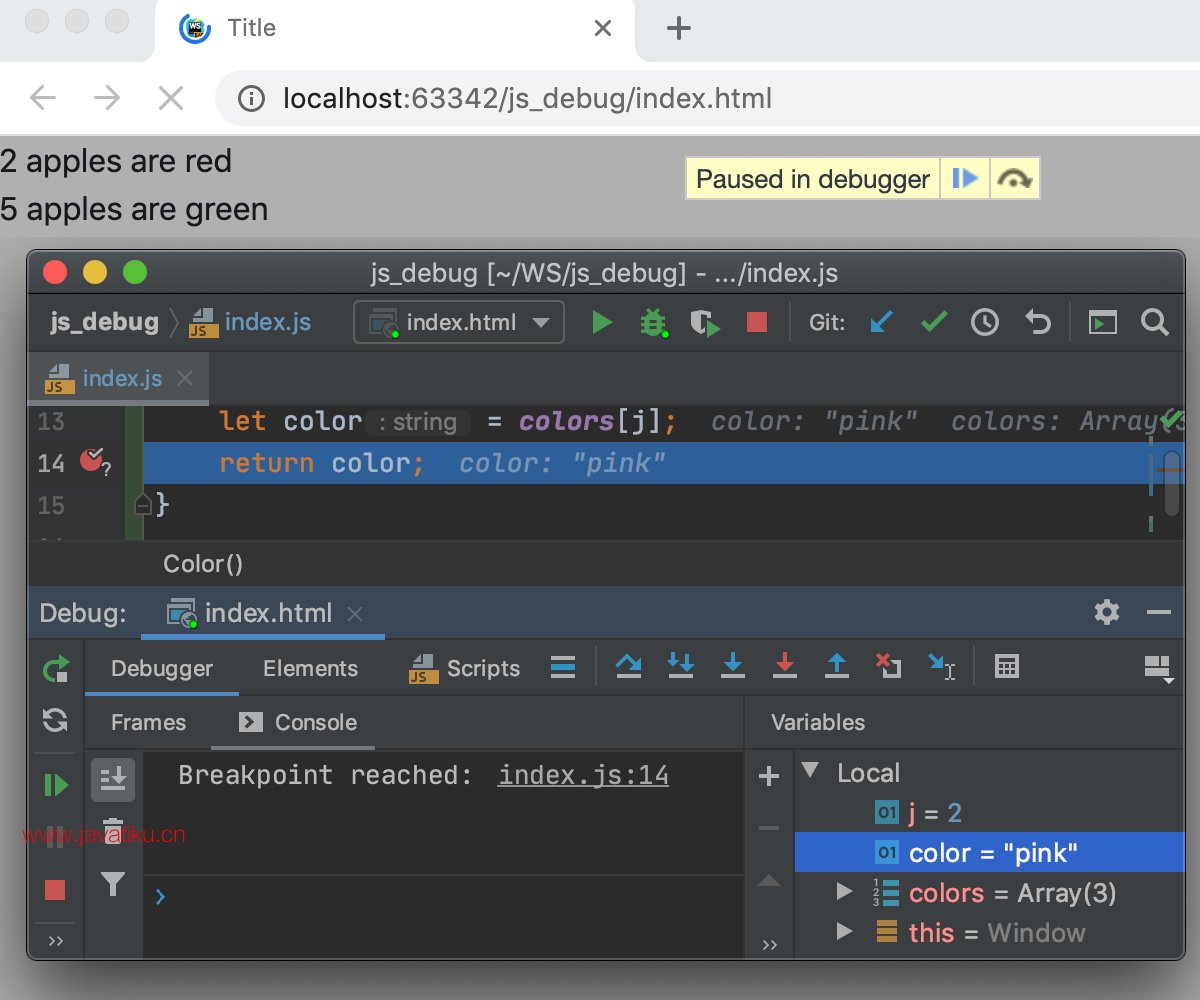Resume script in browser Paused in debugger overlay

pos(965,179)
